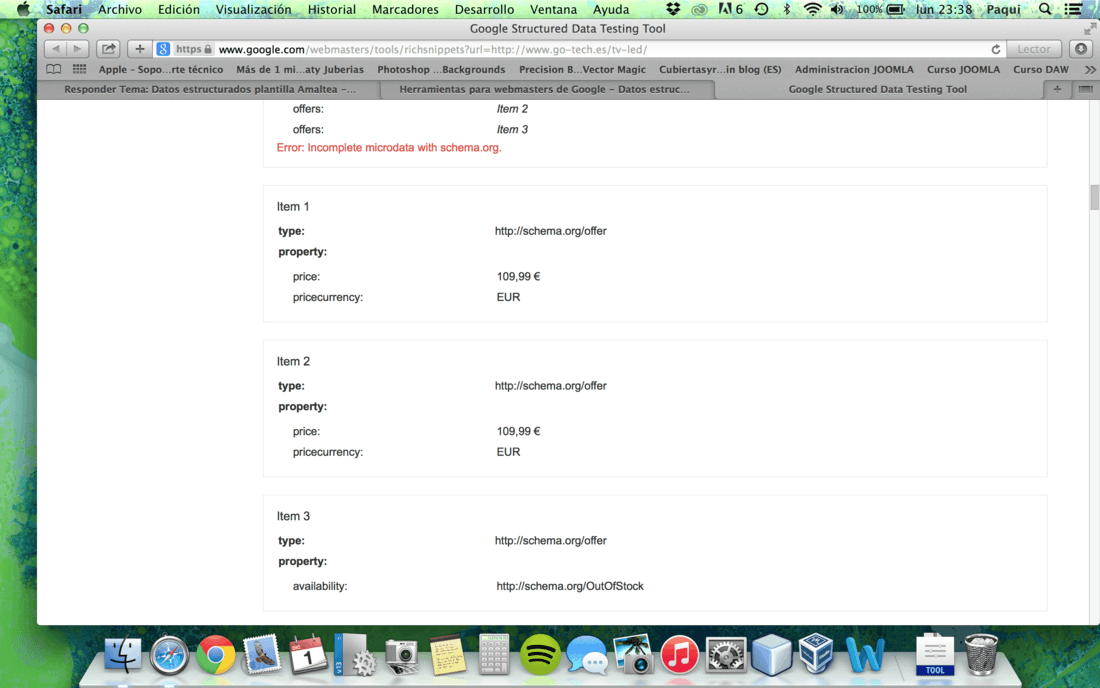Open the Paqui user menu
Image resolution: width=1100 pixels, height=688 pixels.
1003,9
